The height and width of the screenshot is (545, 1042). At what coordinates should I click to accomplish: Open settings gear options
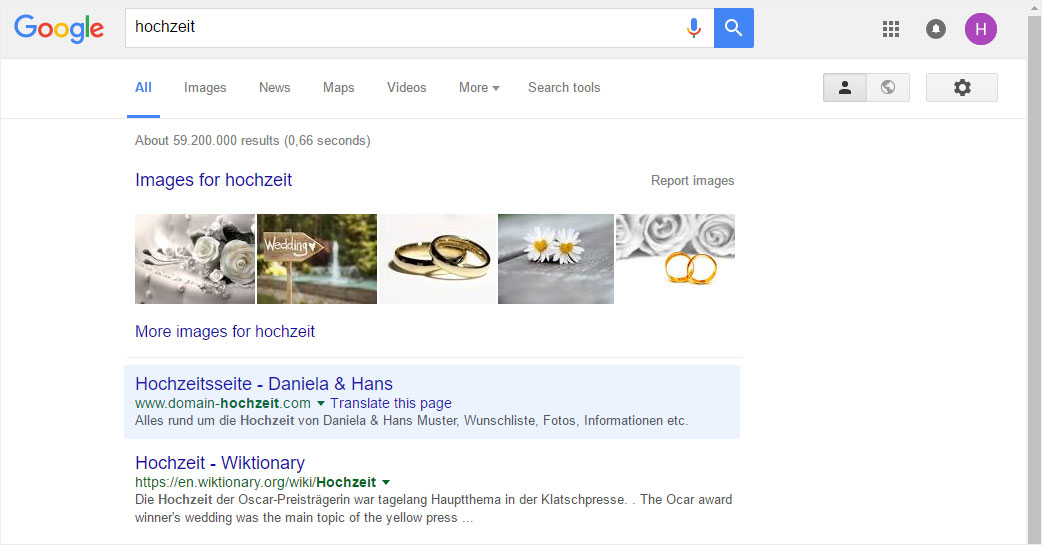(x=962, y=87)
